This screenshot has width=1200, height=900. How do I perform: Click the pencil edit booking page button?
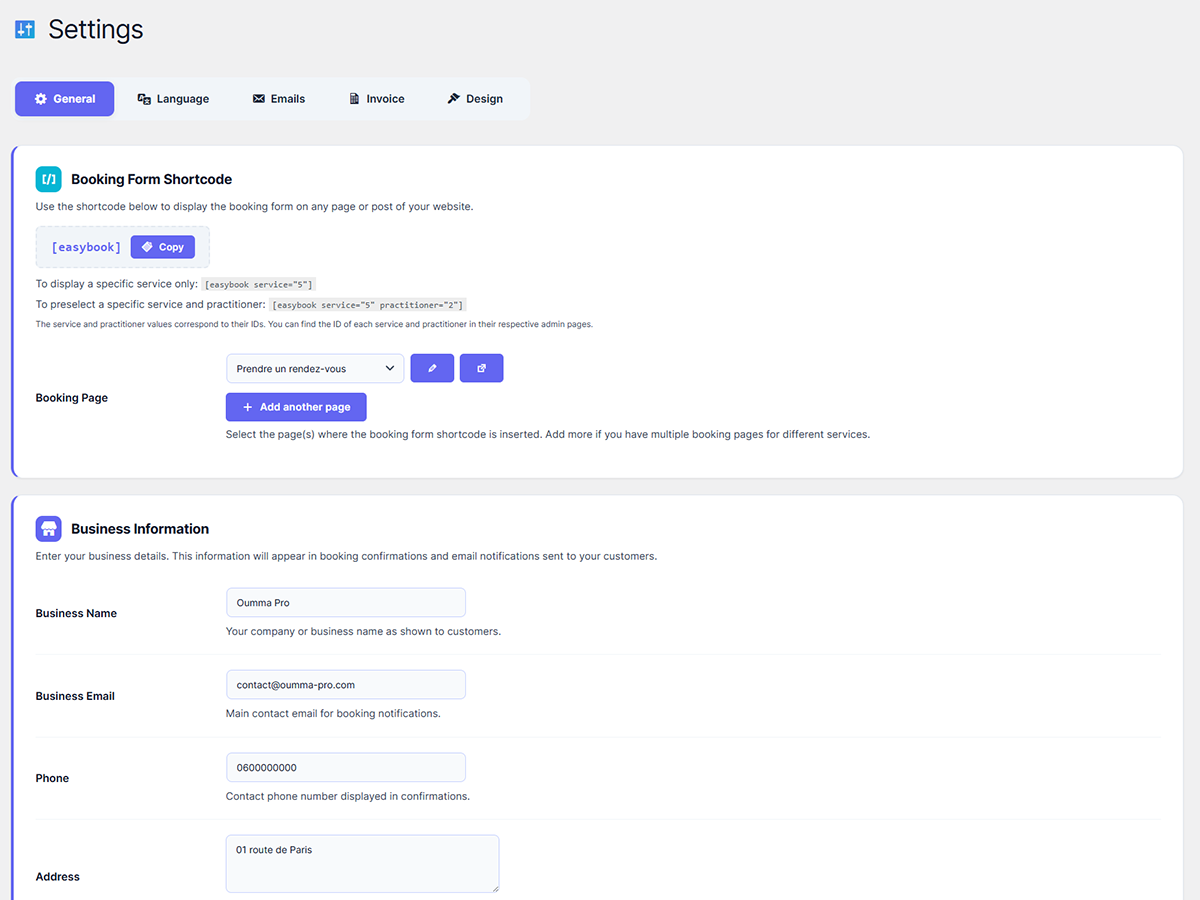[432, 368]
